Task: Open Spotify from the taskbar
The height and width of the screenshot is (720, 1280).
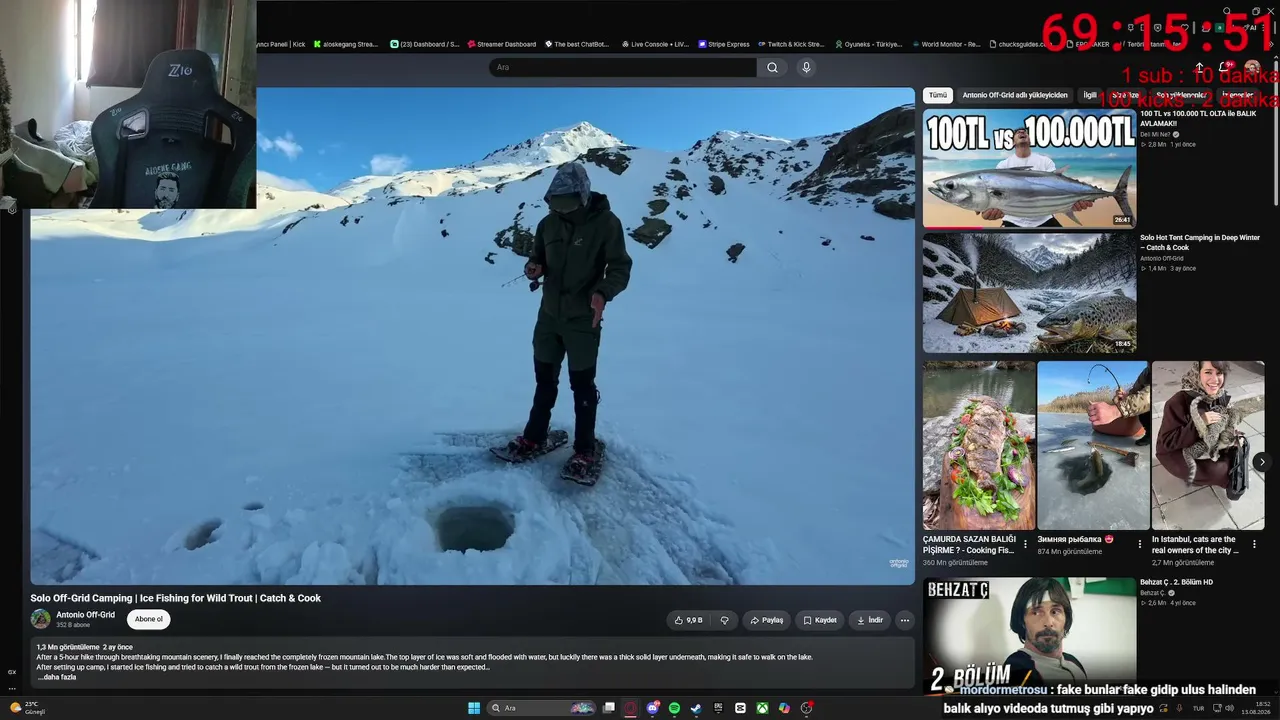Action: click(675, 708)
